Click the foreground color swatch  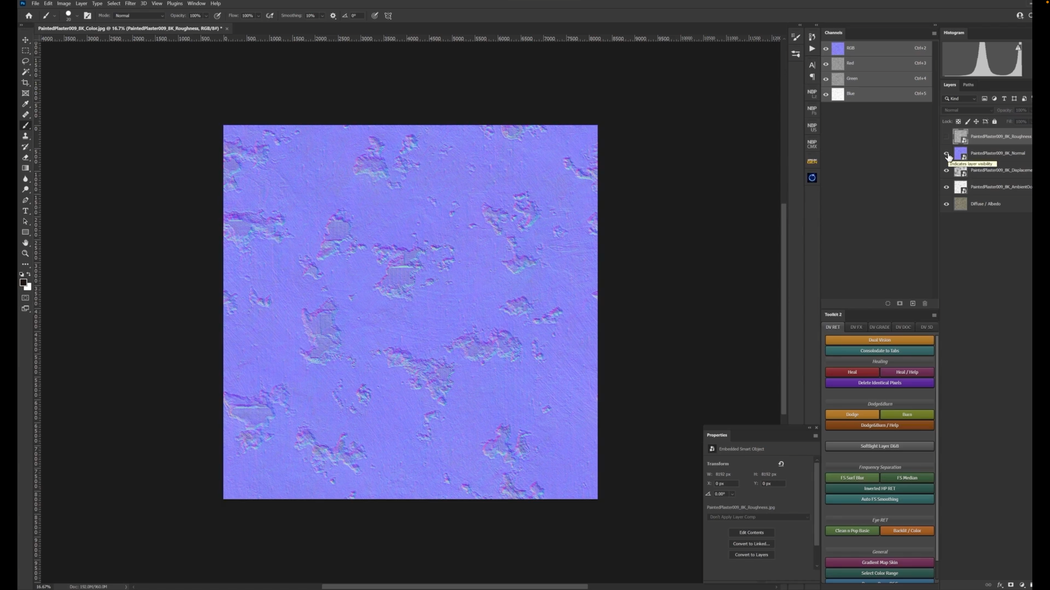[x=22, y=281]
